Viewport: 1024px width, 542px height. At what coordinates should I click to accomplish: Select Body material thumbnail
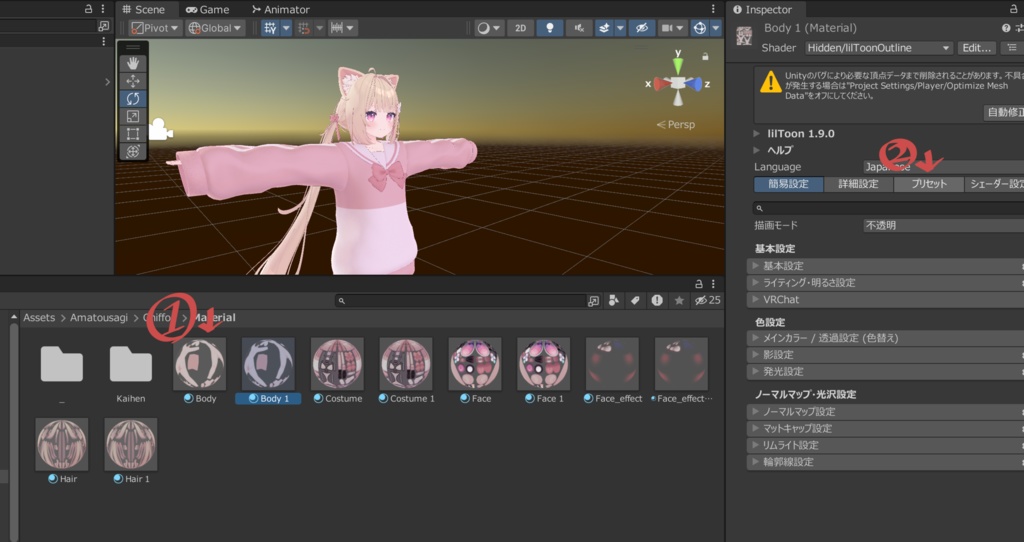click(199, 364)
